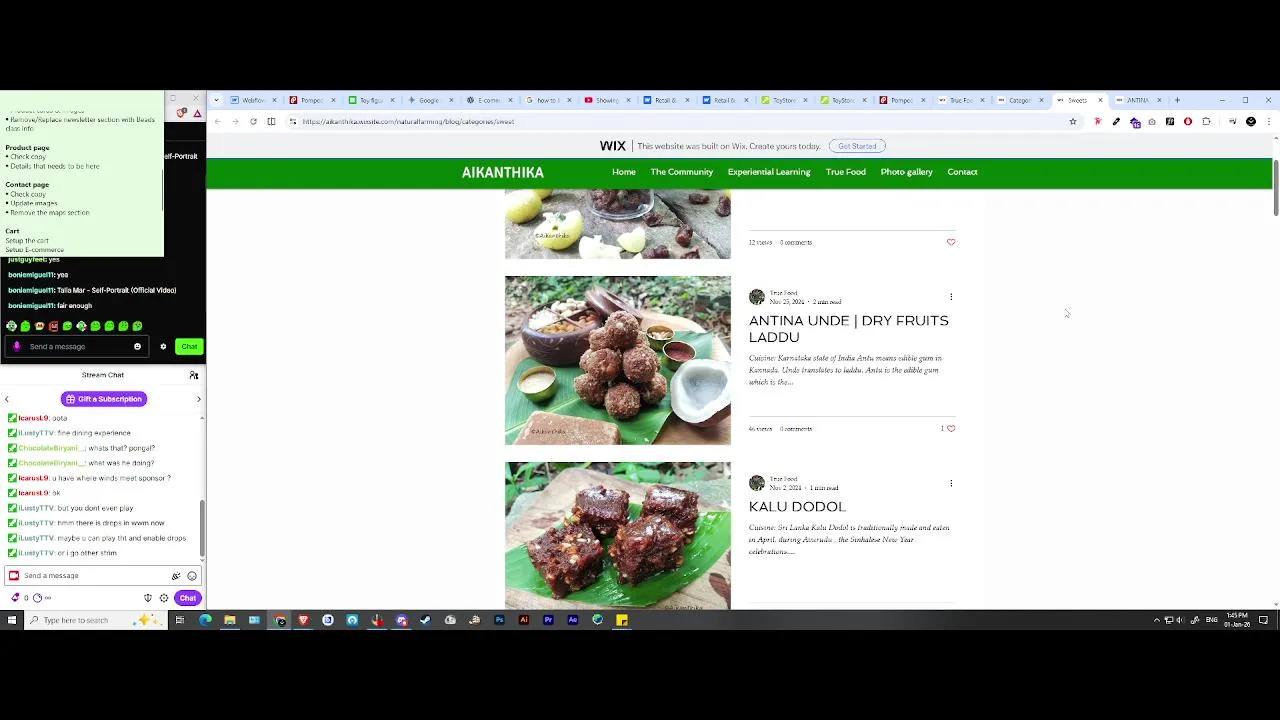Open upper chat settings gear
This screenshot has height=720, width=1280.
(x=163, y=347)
